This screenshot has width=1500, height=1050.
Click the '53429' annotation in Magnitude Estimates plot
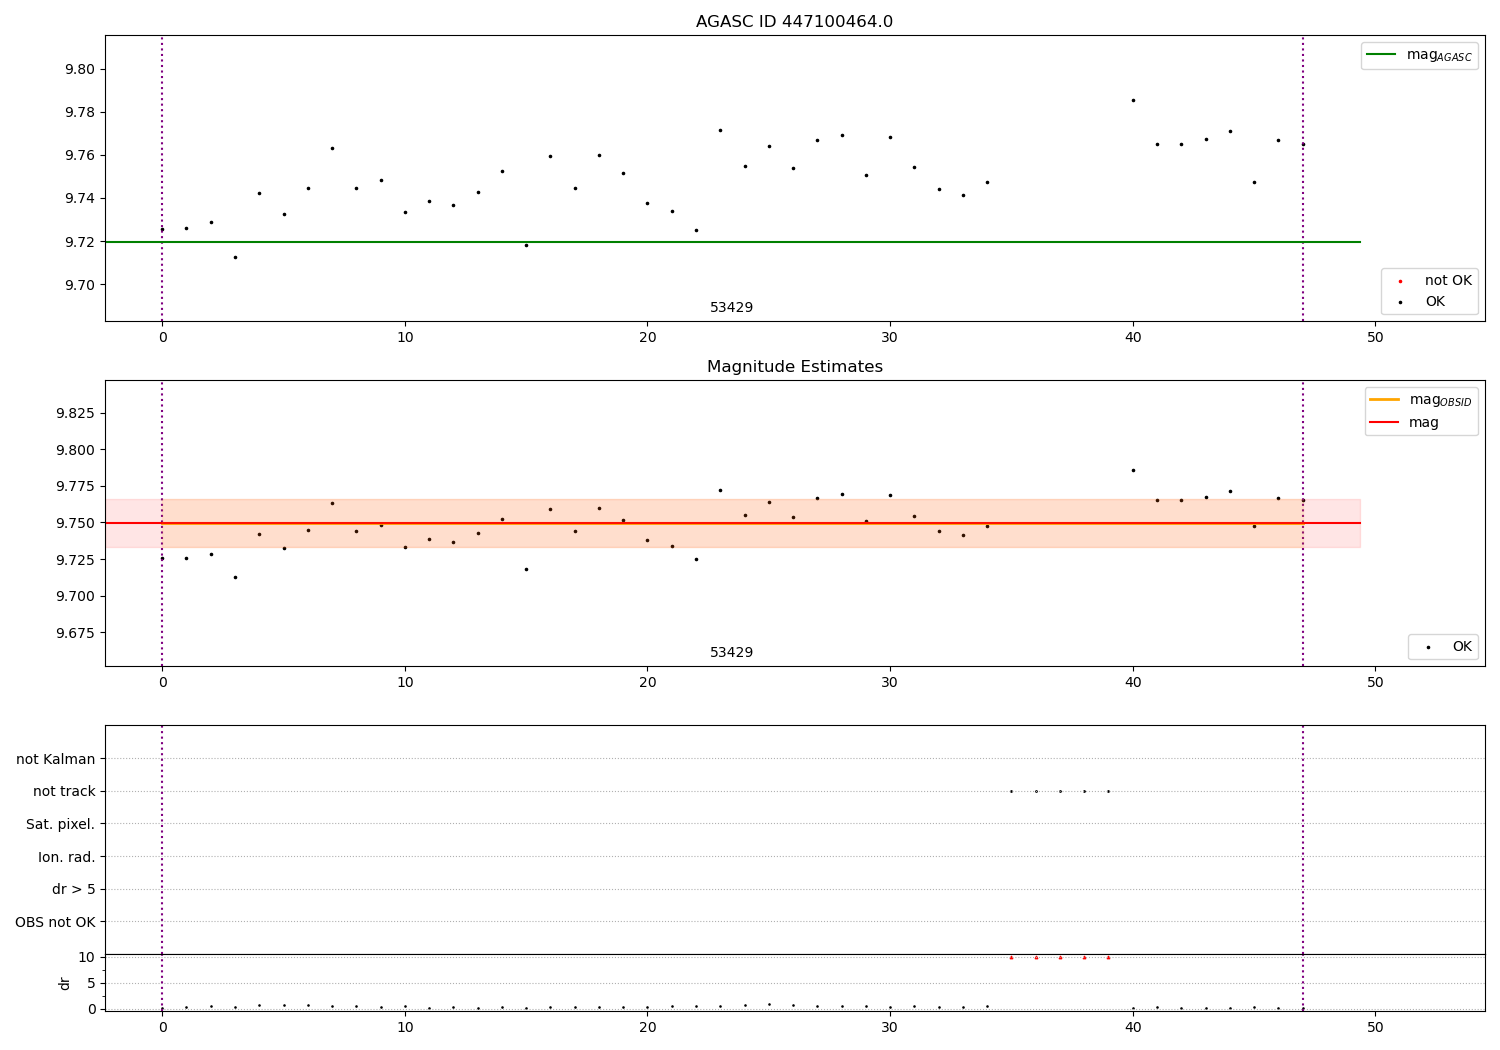pyautogui.click(x=731, y=653)
